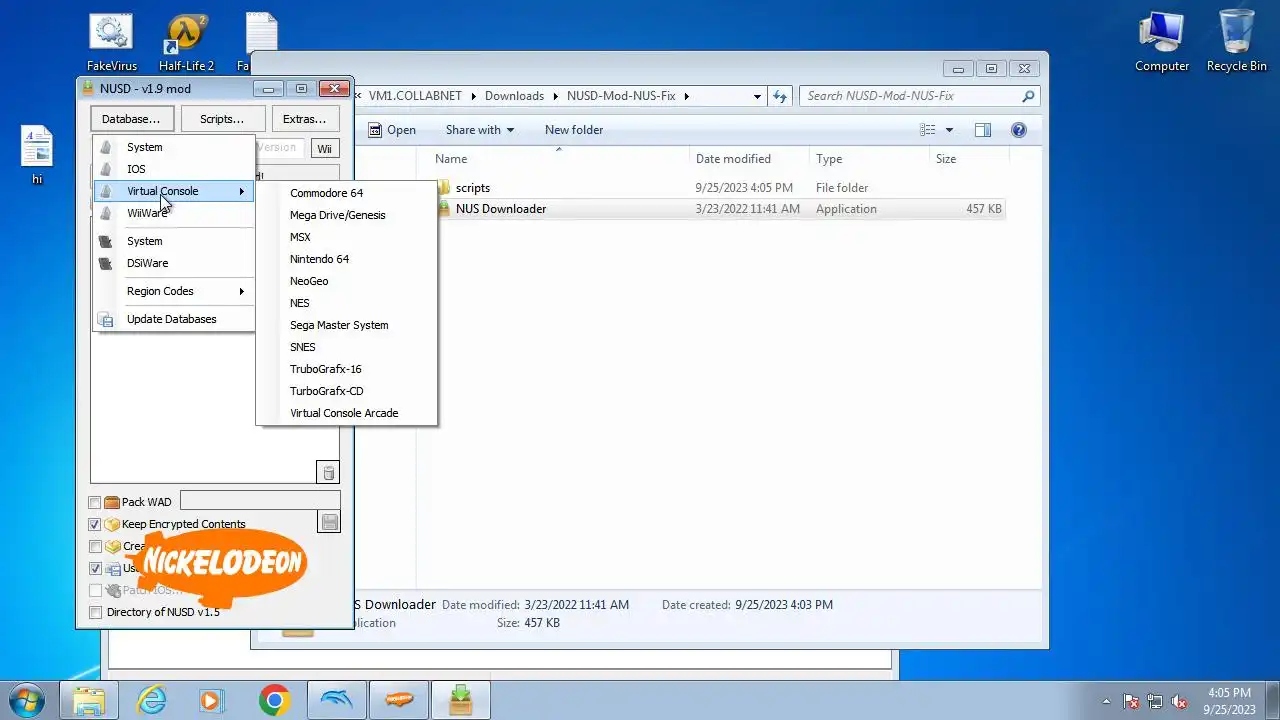Select Nintendo 64 in Virtual Console list
1280x720 pixels.
click(346, 259)
